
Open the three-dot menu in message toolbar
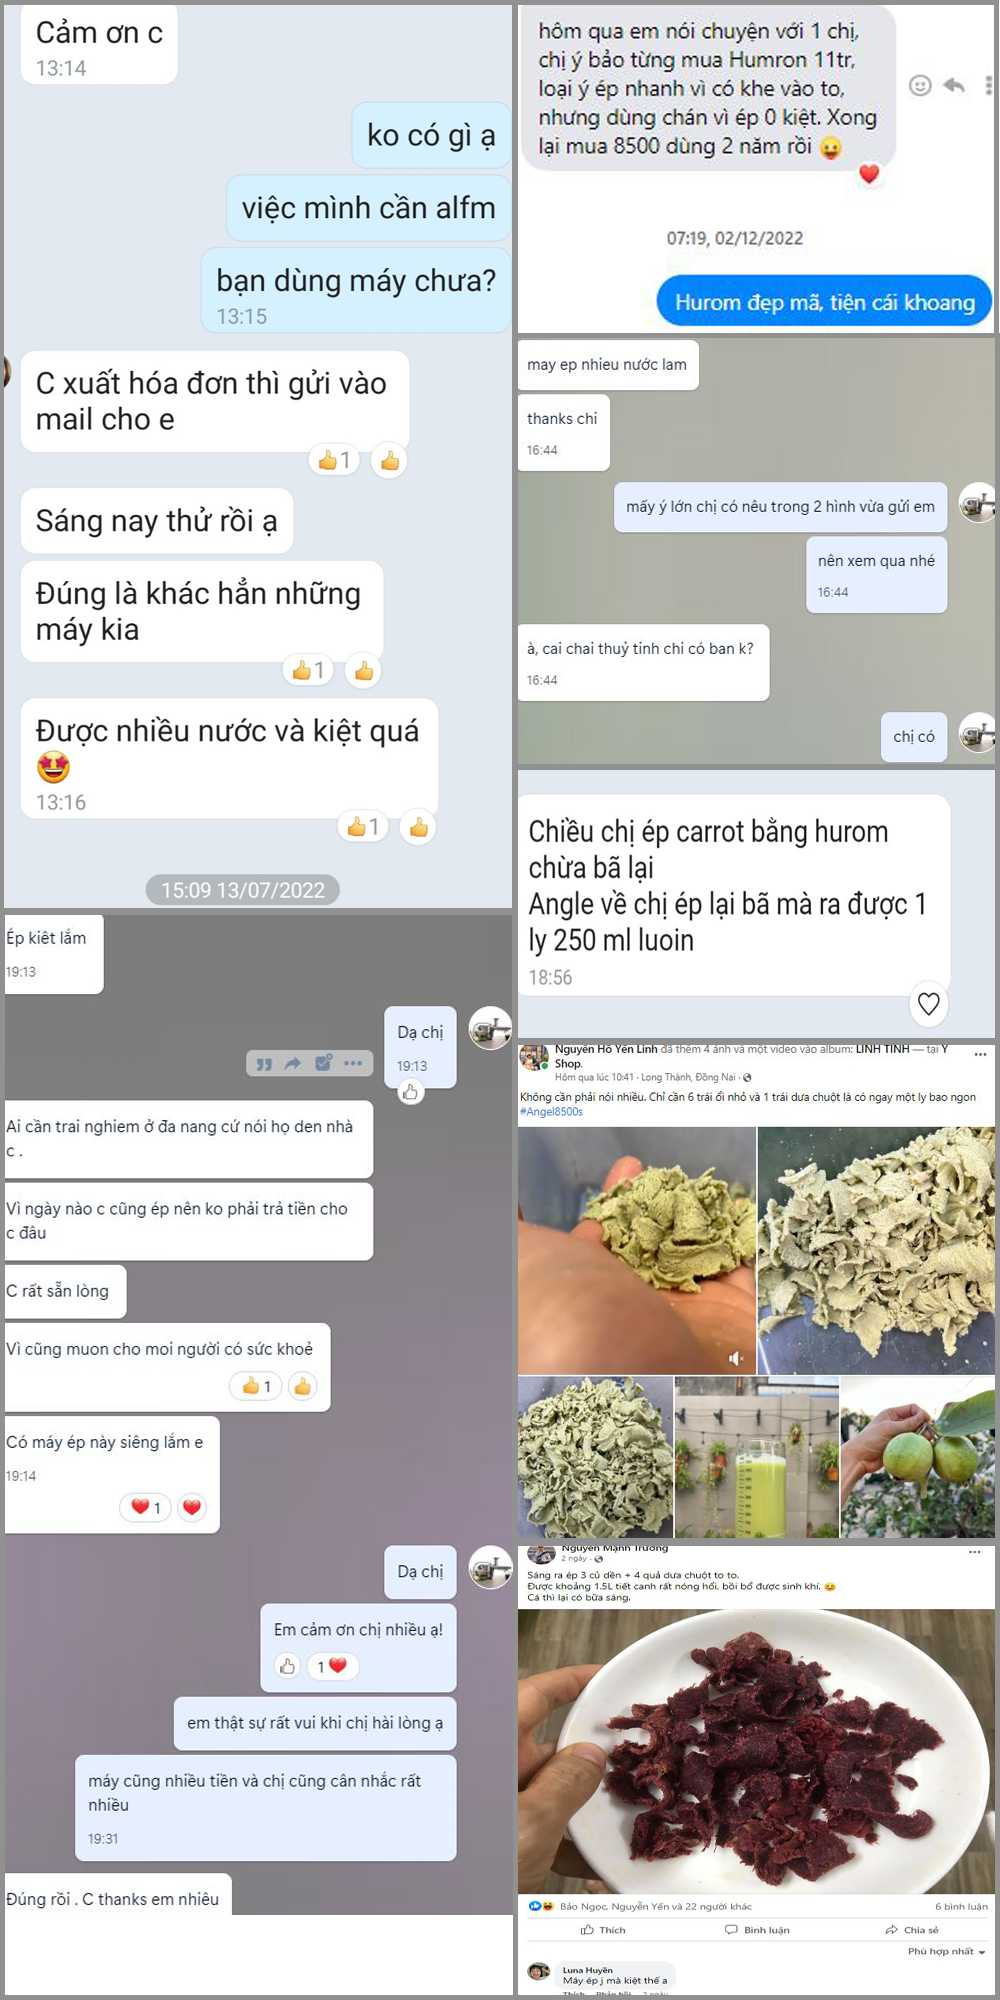coord(353,1063)
